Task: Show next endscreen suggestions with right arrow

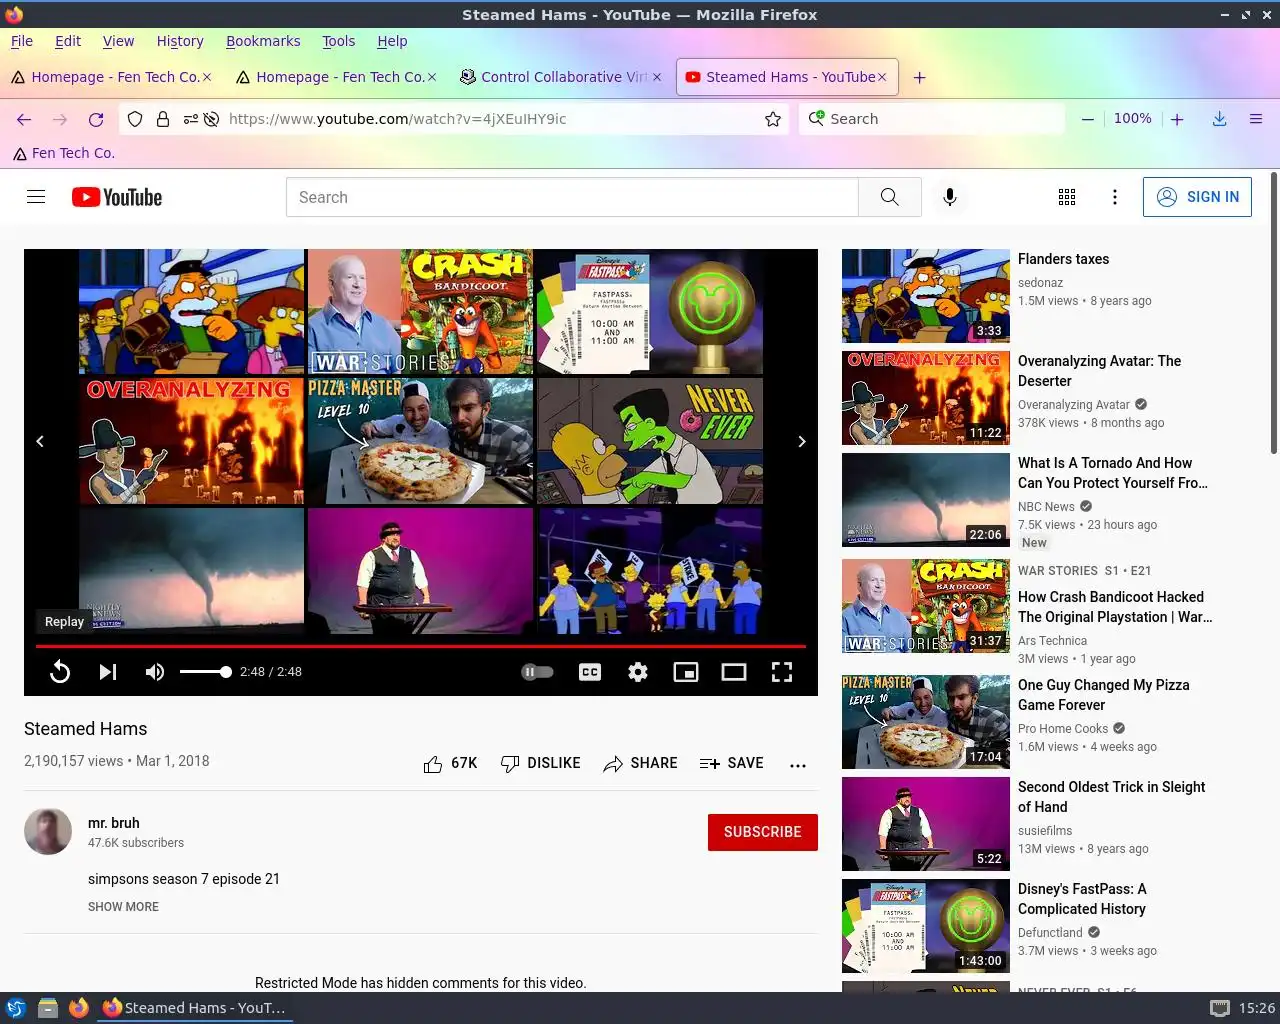Action: click(x=802, y=441)
